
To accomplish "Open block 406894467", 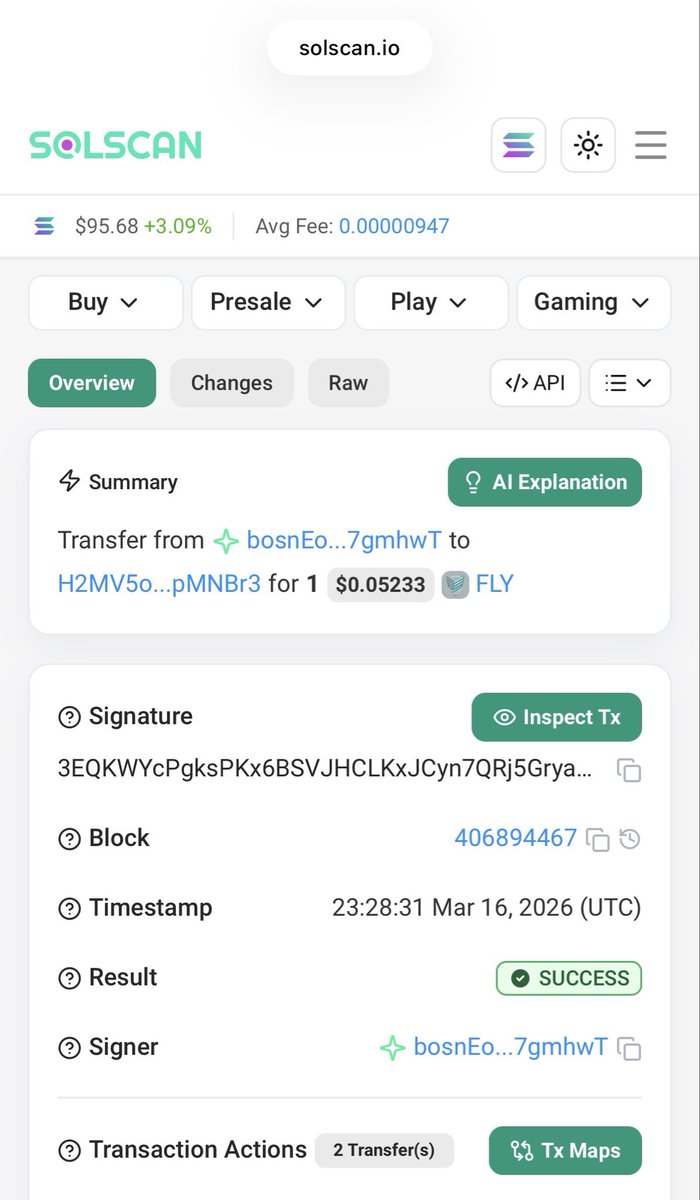I will [516, 838].
